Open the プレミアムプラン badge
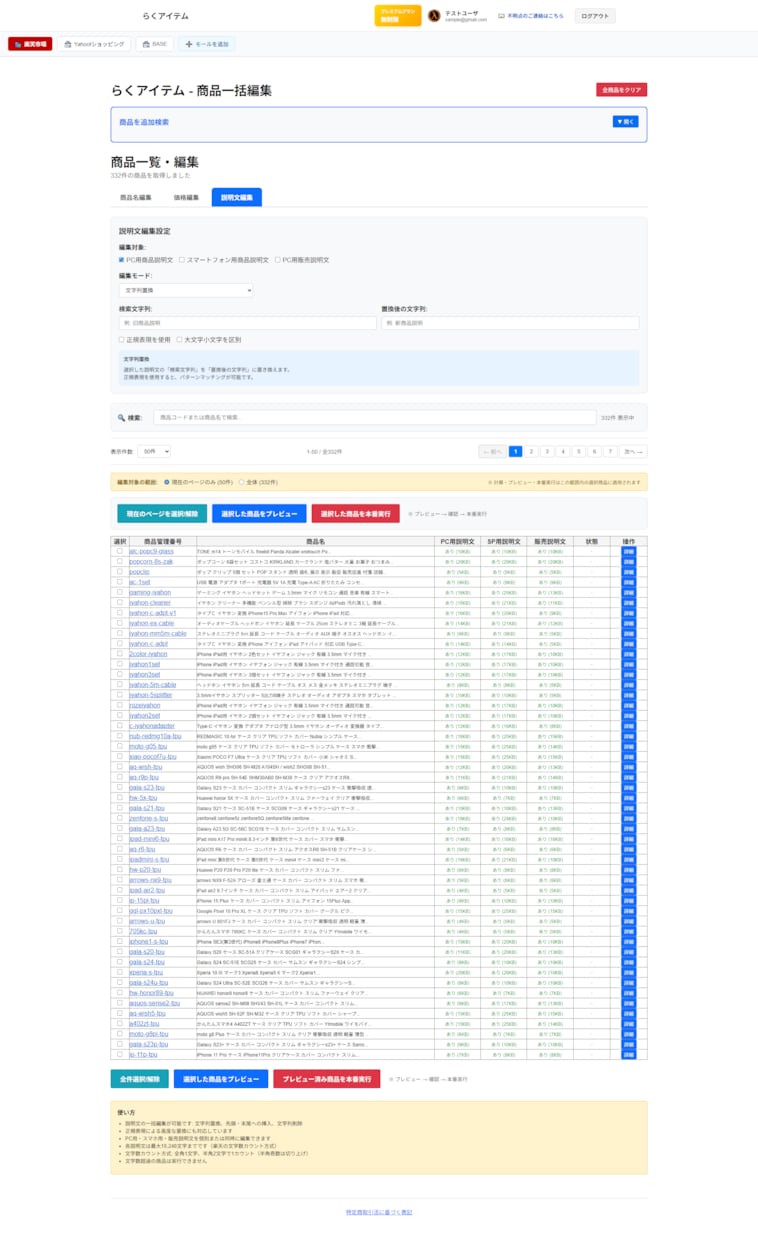 398,16
